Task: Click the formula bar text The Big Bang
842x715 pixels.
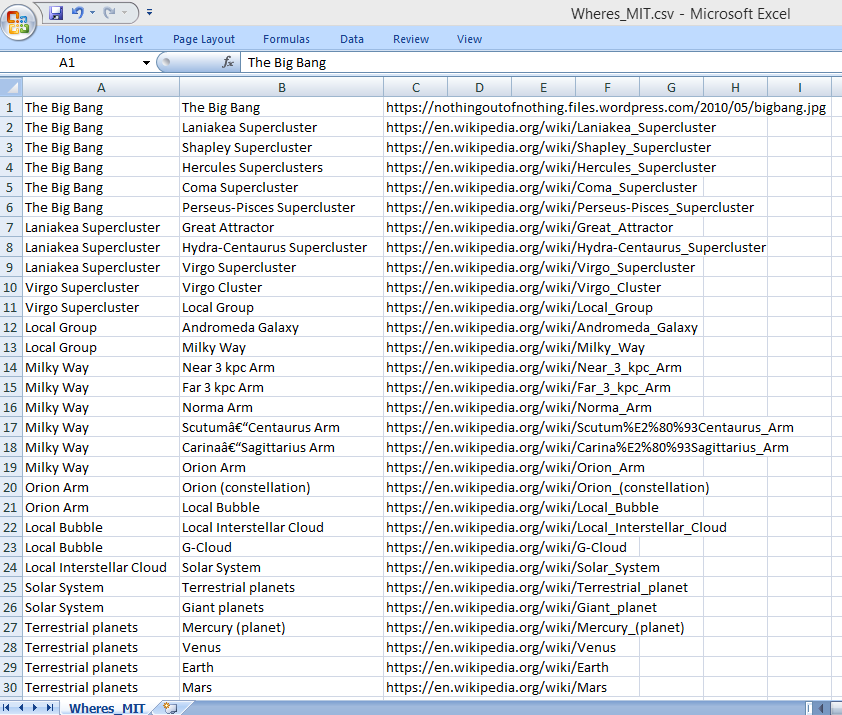Action: [x=287, y=63]
